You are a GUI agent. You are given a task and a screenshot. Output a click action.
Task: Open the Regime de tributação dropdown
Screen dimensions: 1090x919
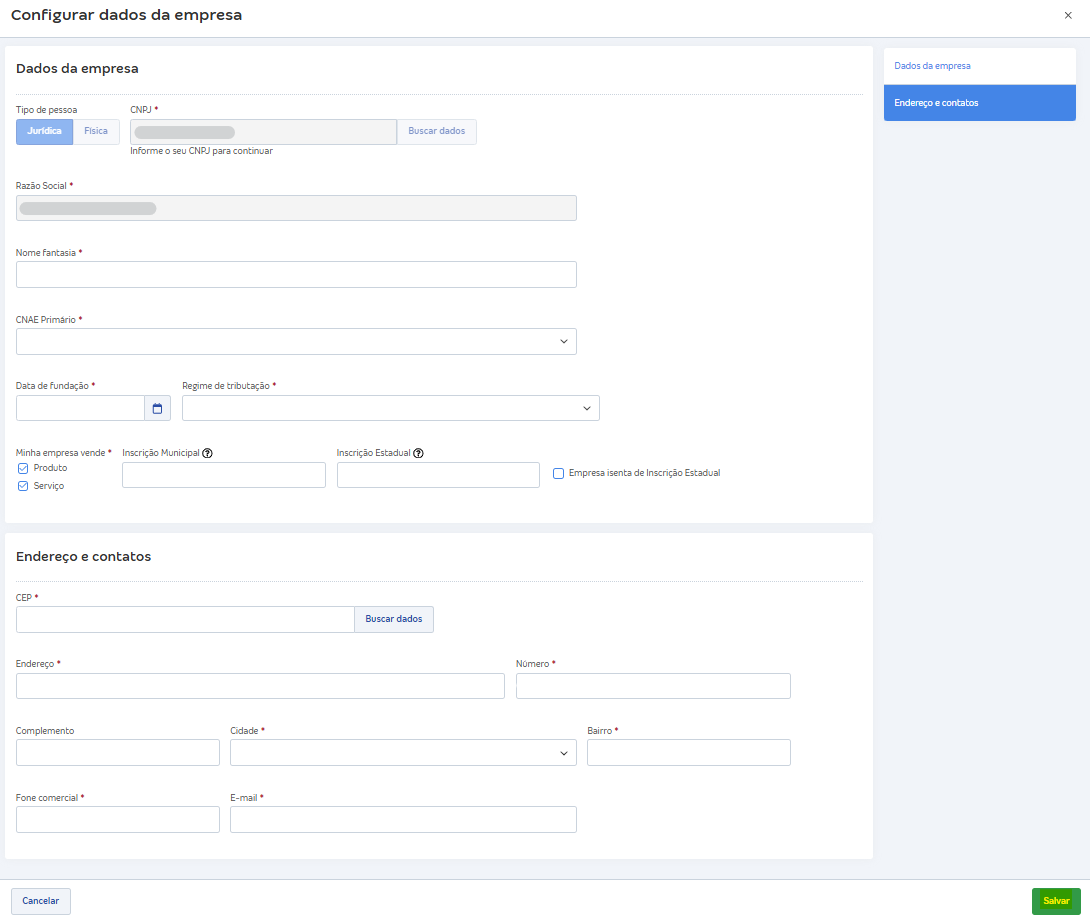[390, 408]
